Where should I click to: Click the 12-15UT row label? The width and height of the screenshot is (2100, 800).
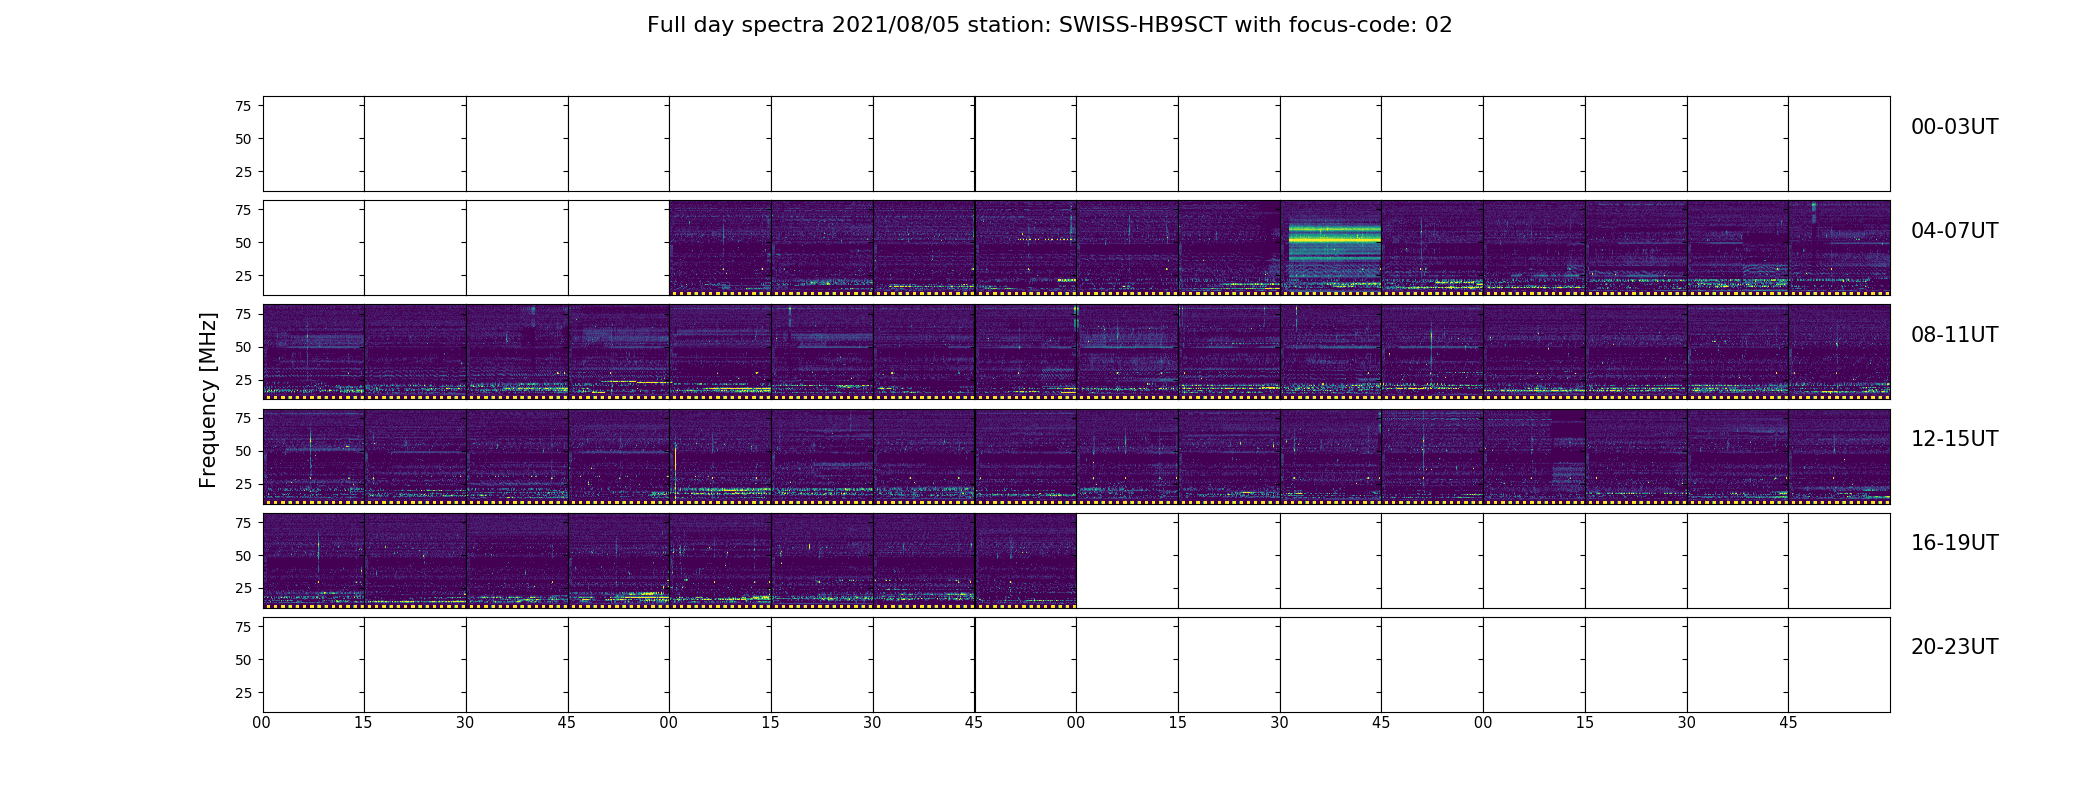point(1954,439)
